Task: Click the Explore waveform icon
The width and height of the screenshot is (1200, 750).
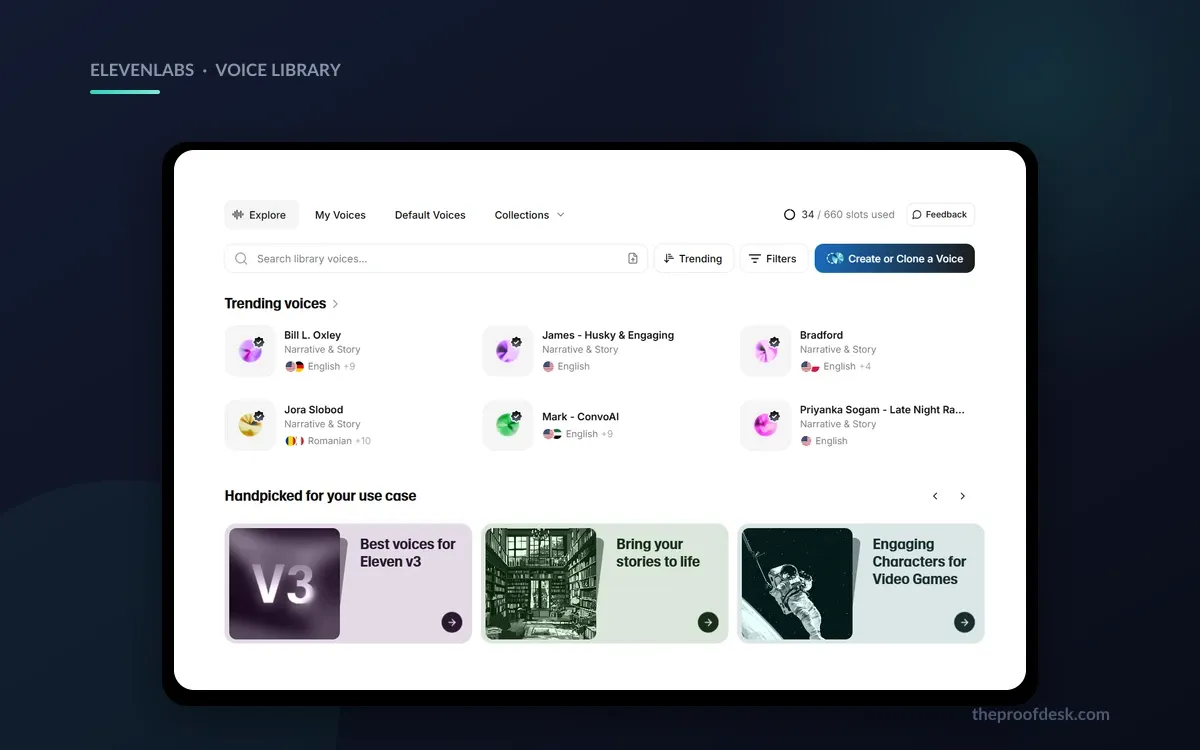Action: click(238, 215)
